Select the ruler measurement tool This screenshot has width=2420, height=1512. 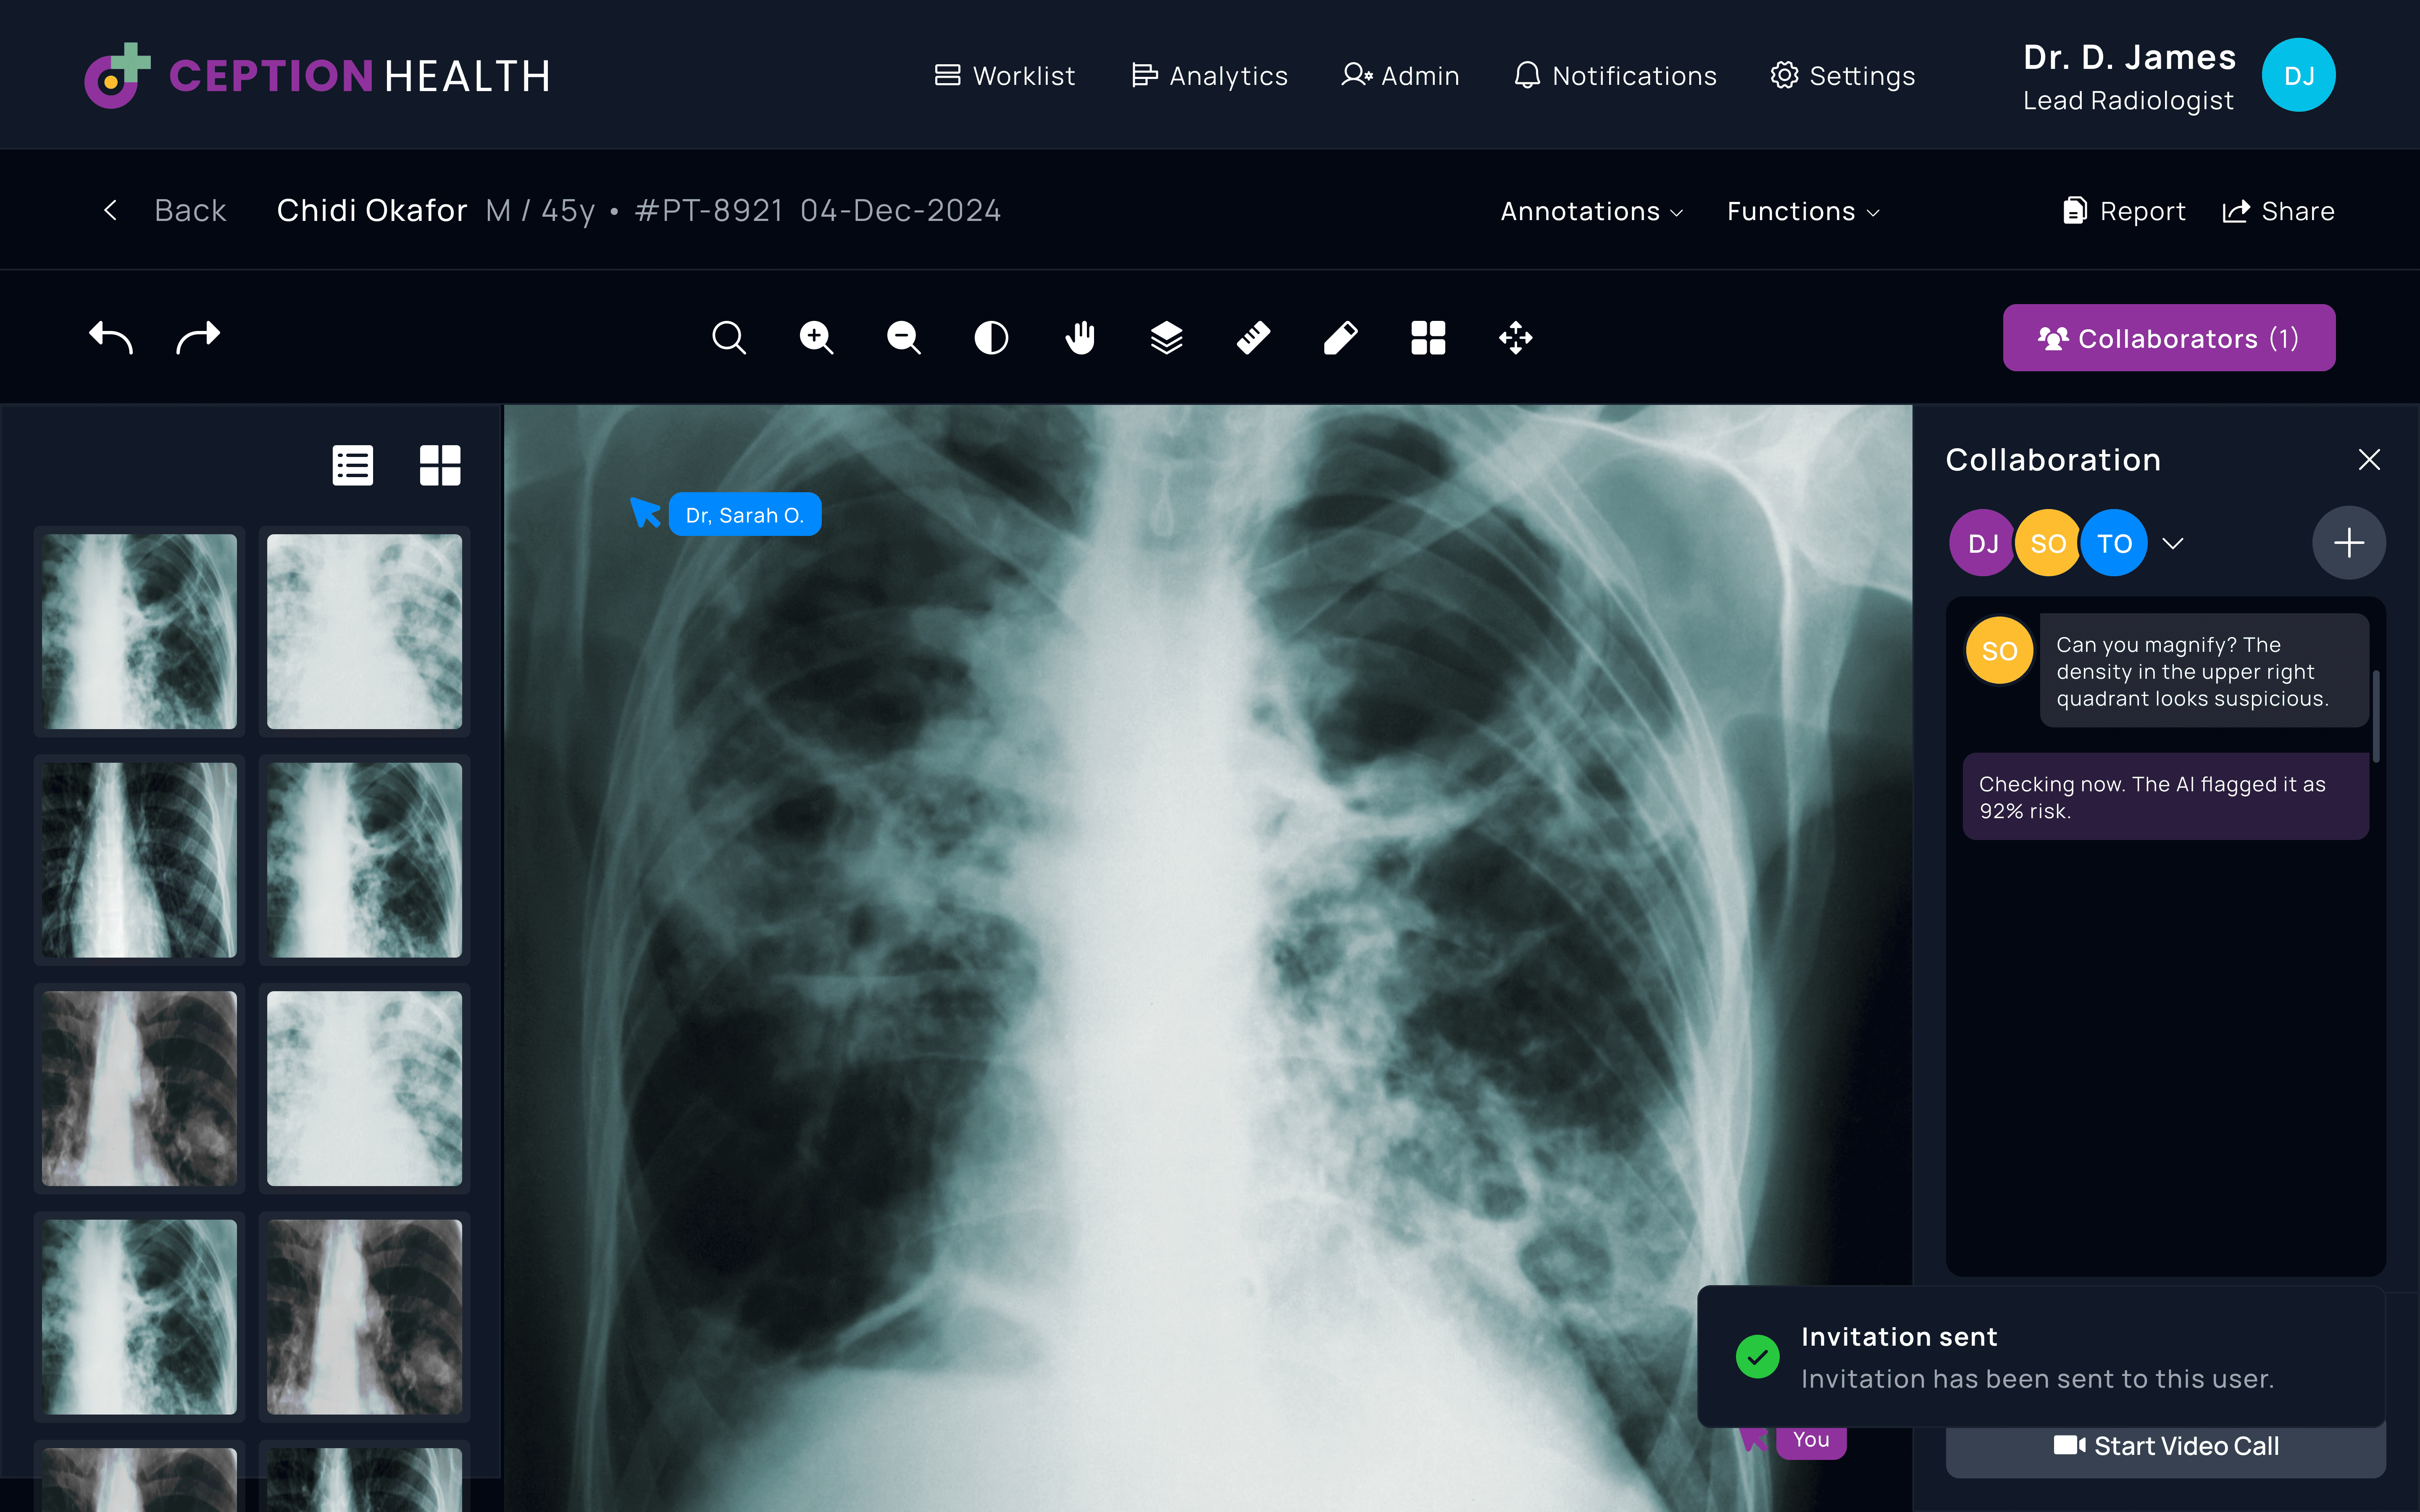click(1253, 338)
